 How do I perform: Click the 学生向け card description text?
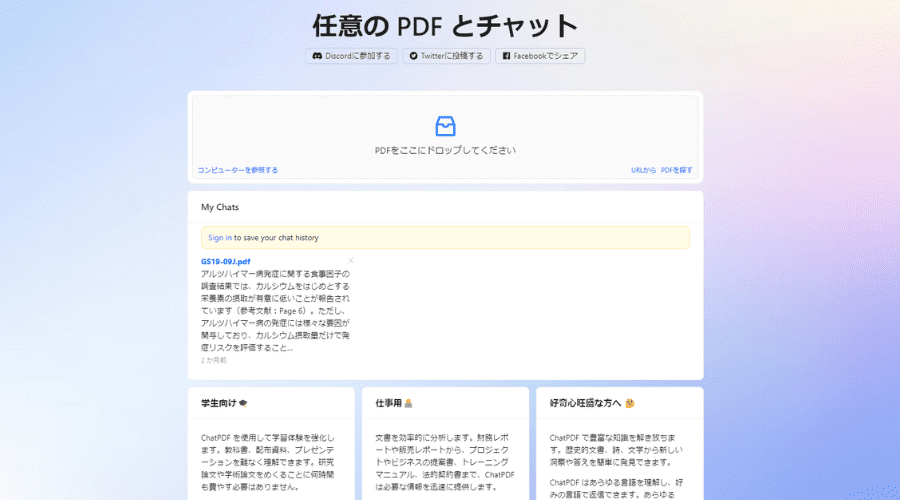tap(270, 462)
